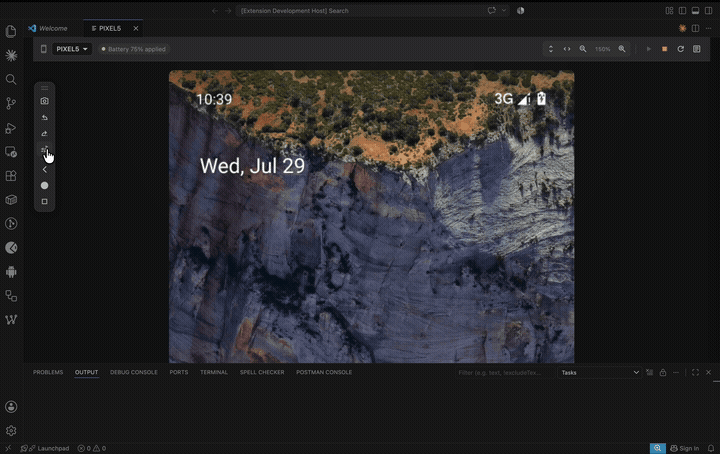The width and height of the screenshot is (720, 454).
Task: Open the Accounts menu icon
Action: coord(11,407)
